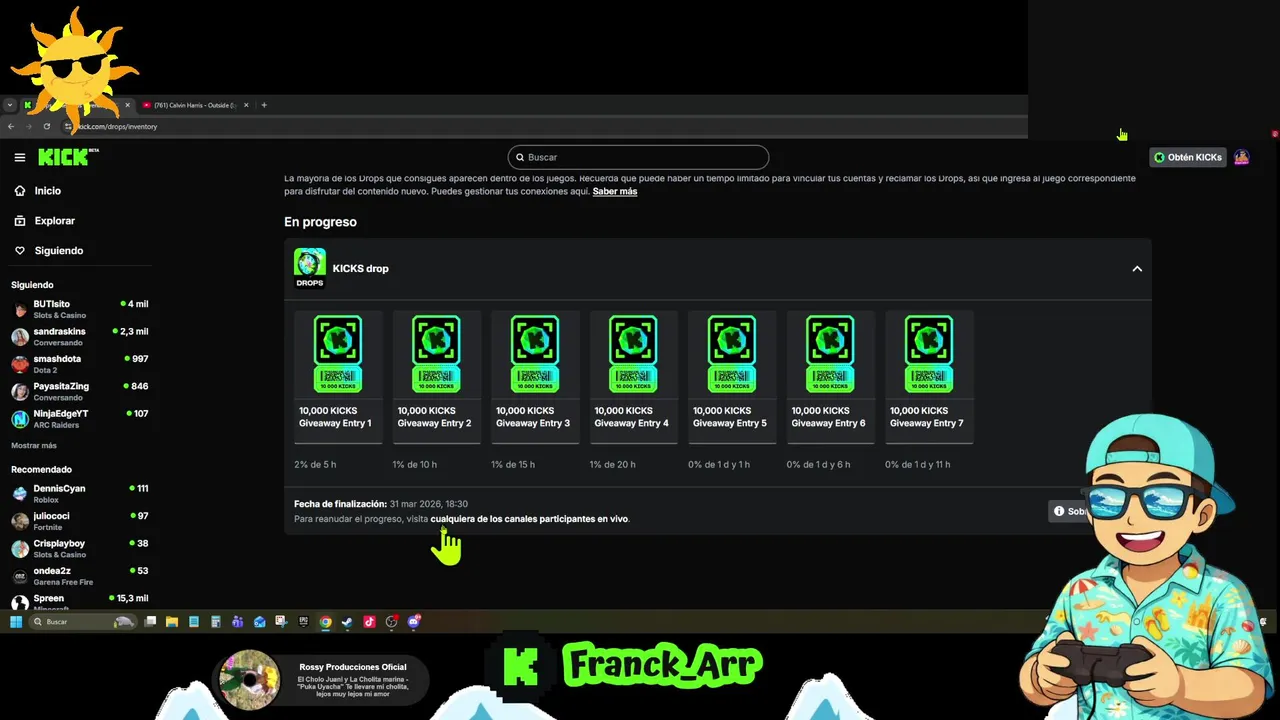Open the Saber más link
Viewport: 1280px width, 720px height.
pos(615,191)
